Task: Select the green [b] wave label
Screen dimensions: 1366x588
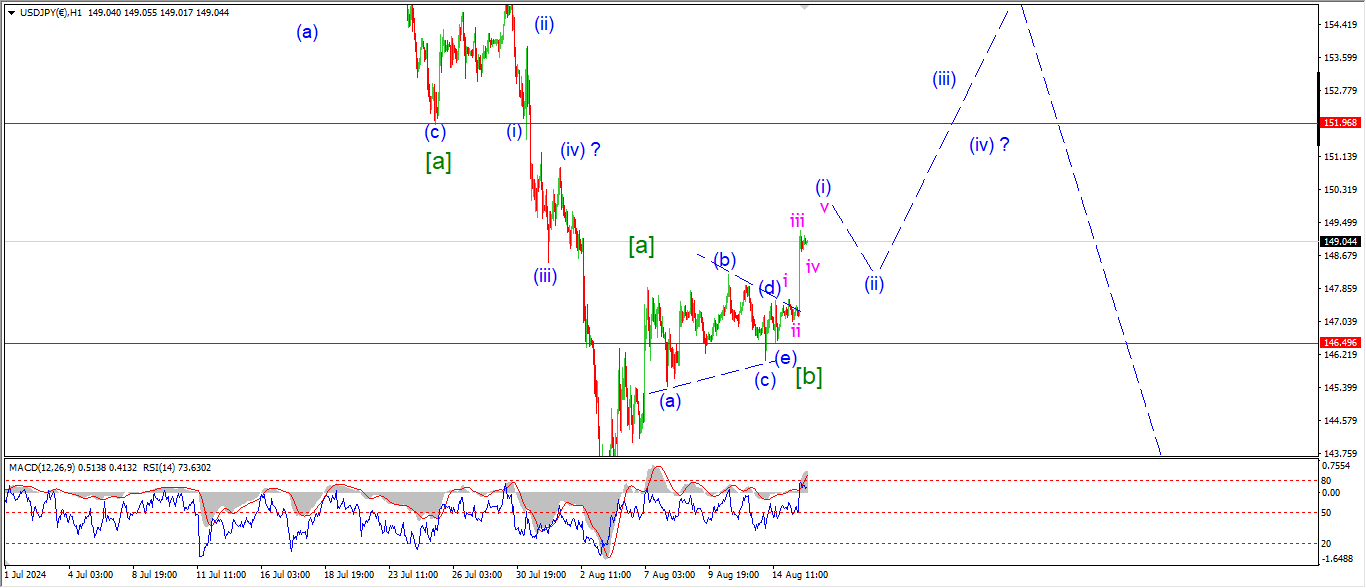Action: 809,377
